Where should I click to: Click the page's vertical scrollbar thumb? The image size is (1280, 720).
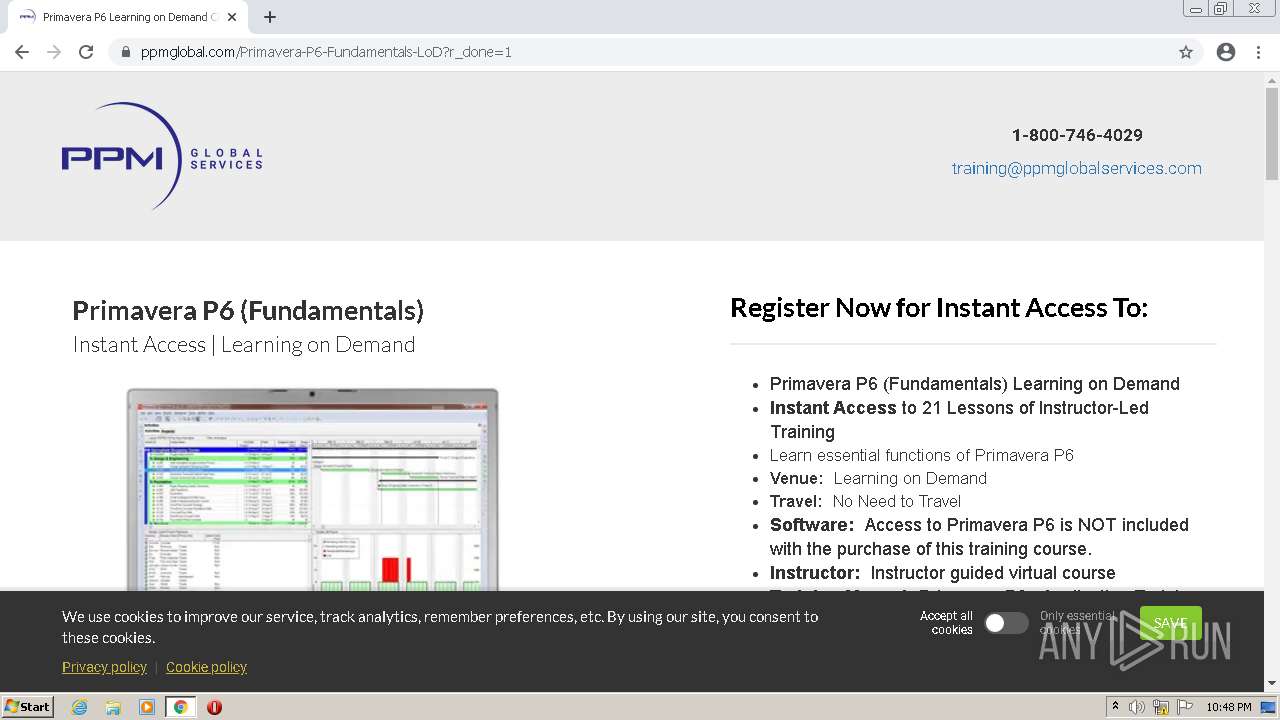coord(1272,133)
